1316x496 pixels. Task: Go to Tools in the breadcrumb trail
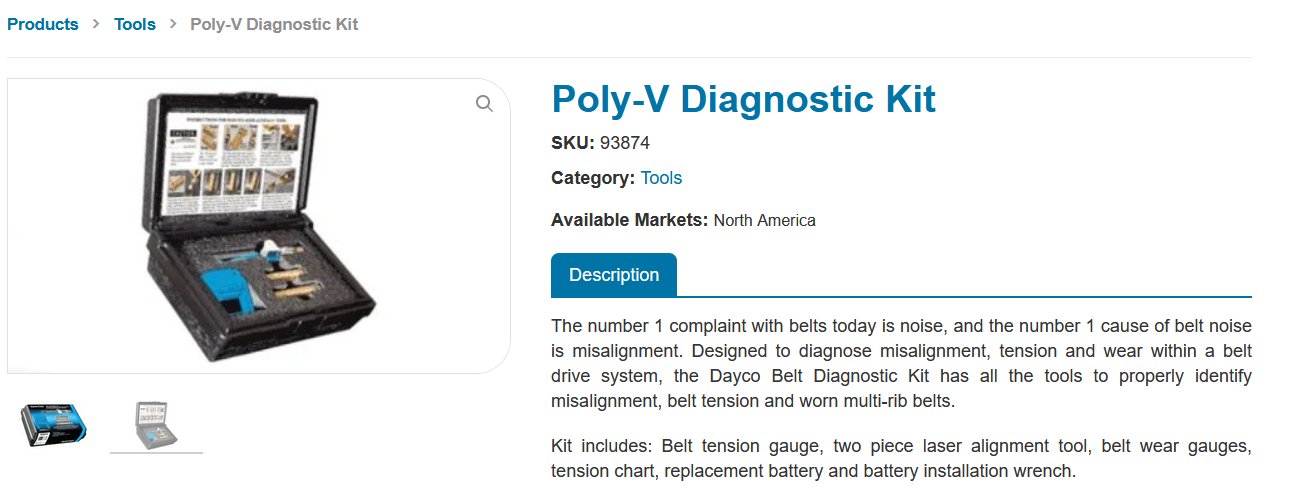[135, 24]
